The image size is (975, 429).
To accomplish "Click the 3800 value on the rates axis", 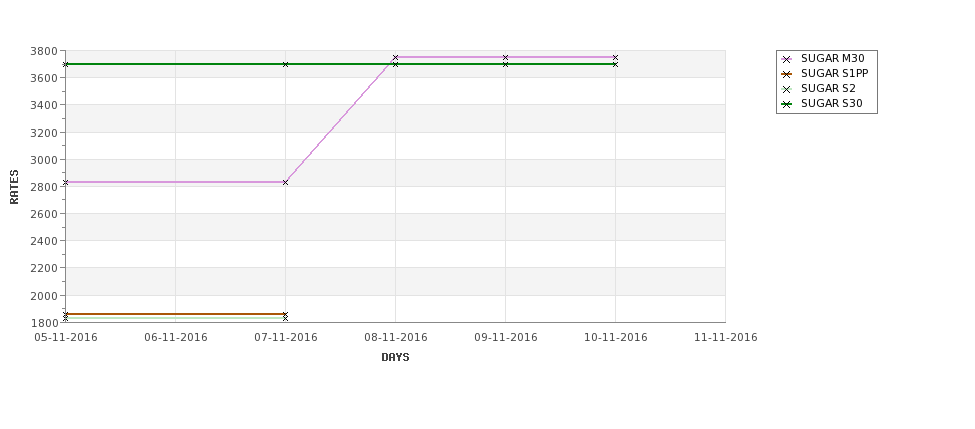I will (45, 51).
